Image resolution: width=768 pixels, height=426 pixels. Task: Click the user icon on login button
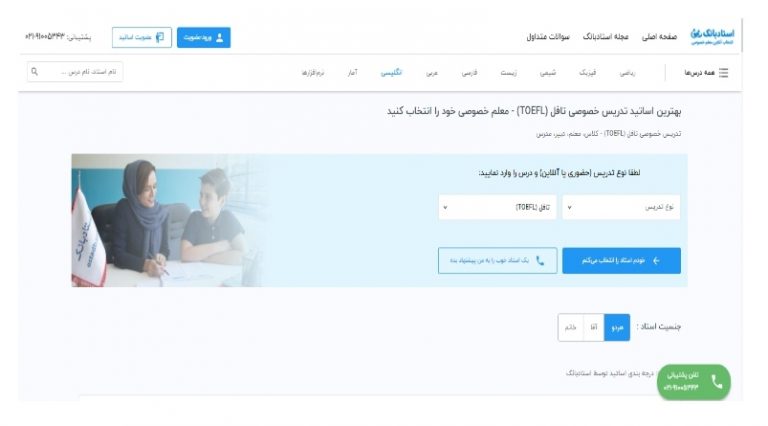pyautogui.click(x=219, y=38)
